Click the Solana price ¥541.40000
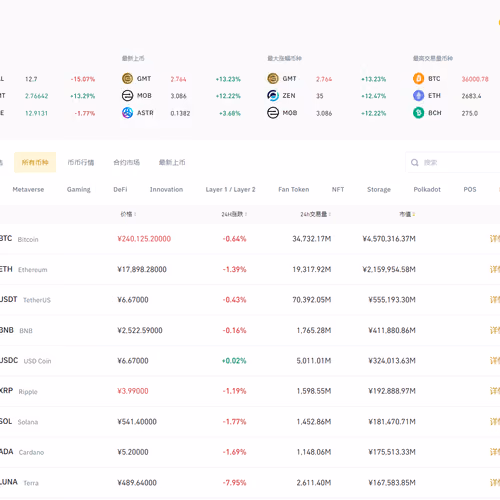 [137, 422]
